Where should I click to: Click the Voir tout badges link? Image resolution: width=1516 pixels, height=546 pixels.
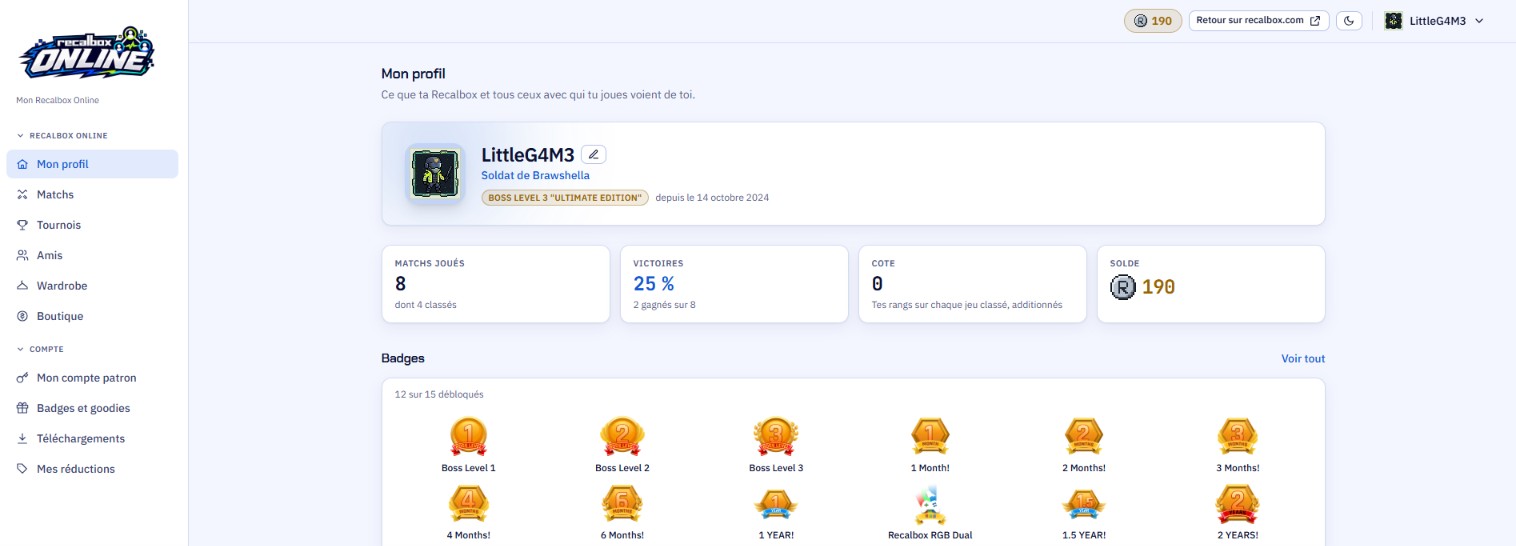pyautogui.click(x=1303, y=358)
